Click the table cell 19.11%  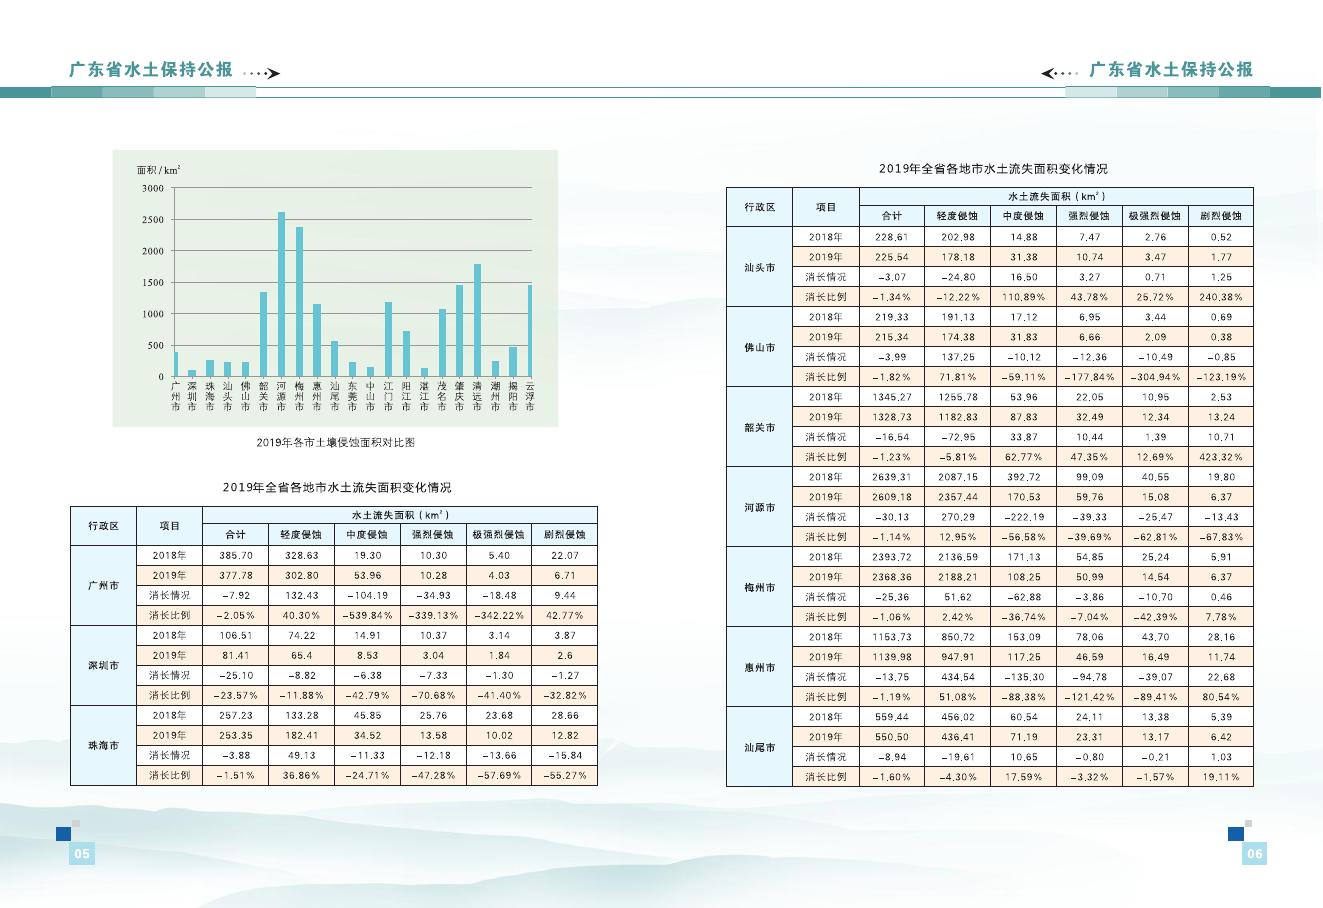(1221, 777)
